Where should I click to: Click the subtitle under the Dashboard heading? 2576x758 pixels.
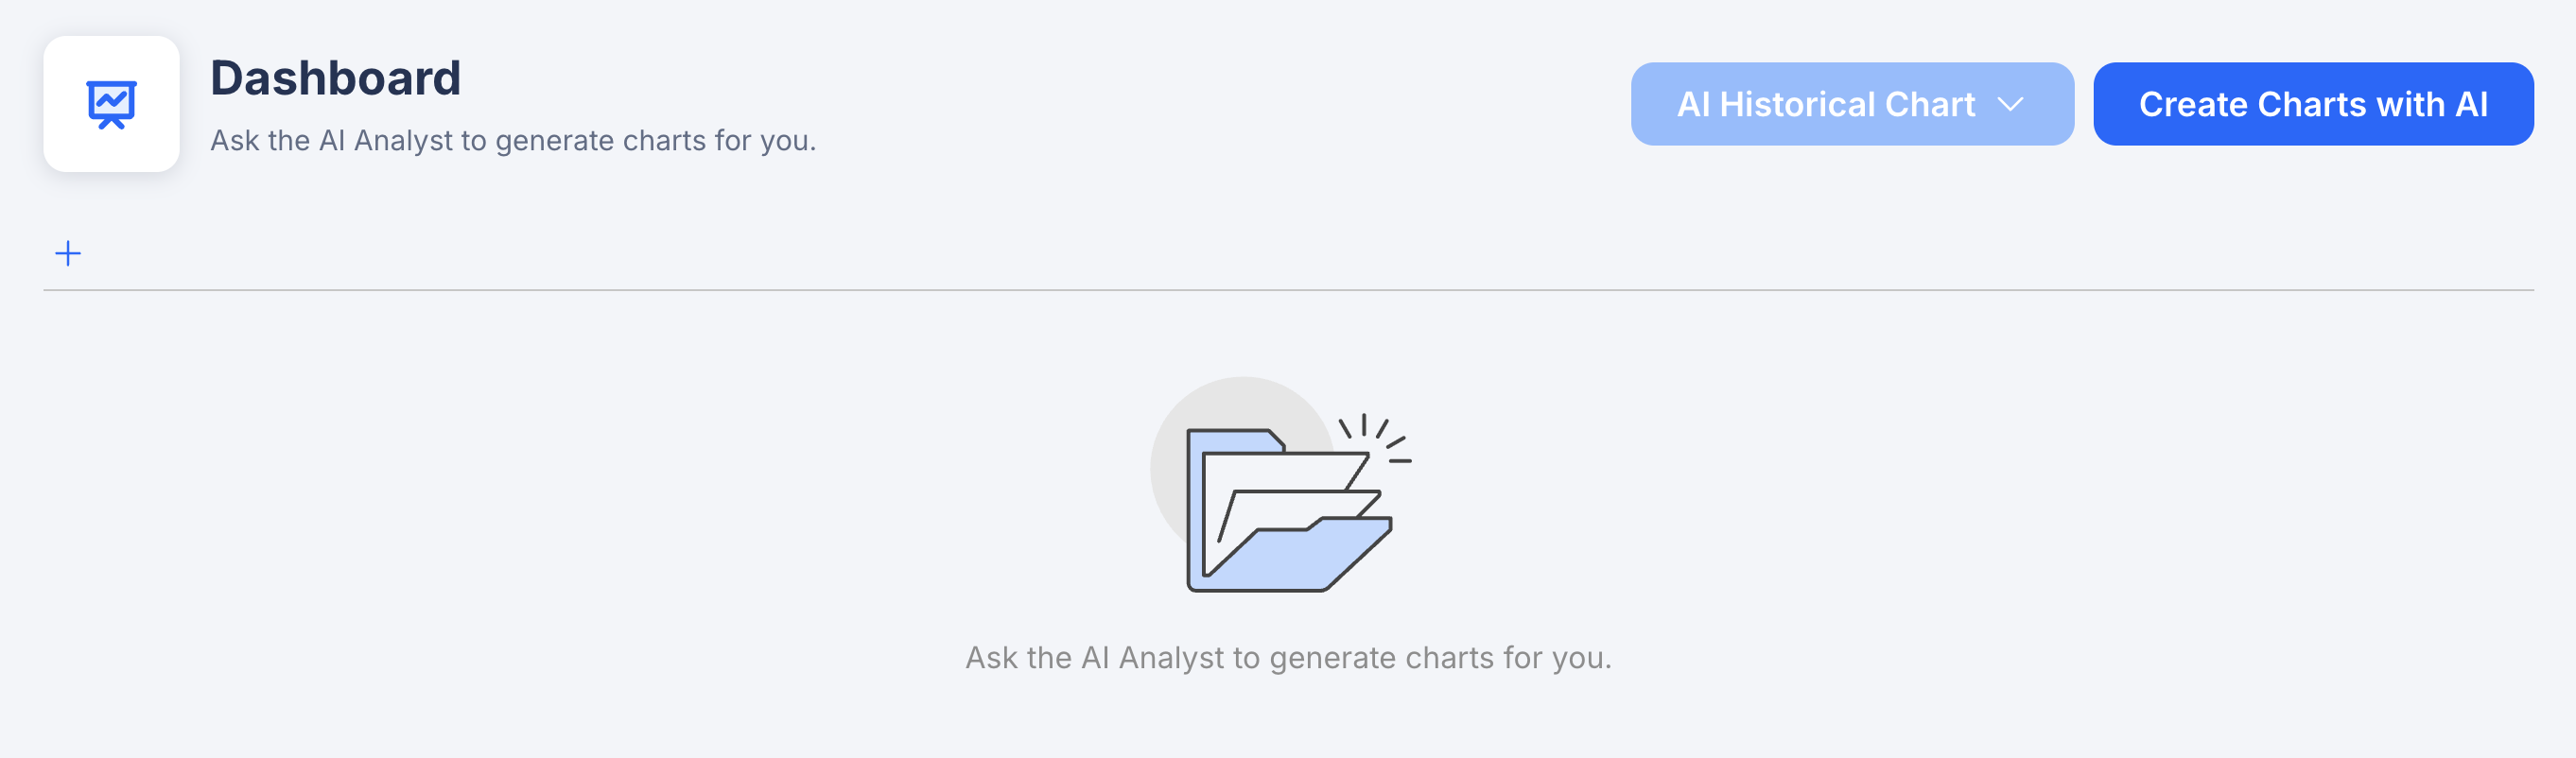pos(512,141)
